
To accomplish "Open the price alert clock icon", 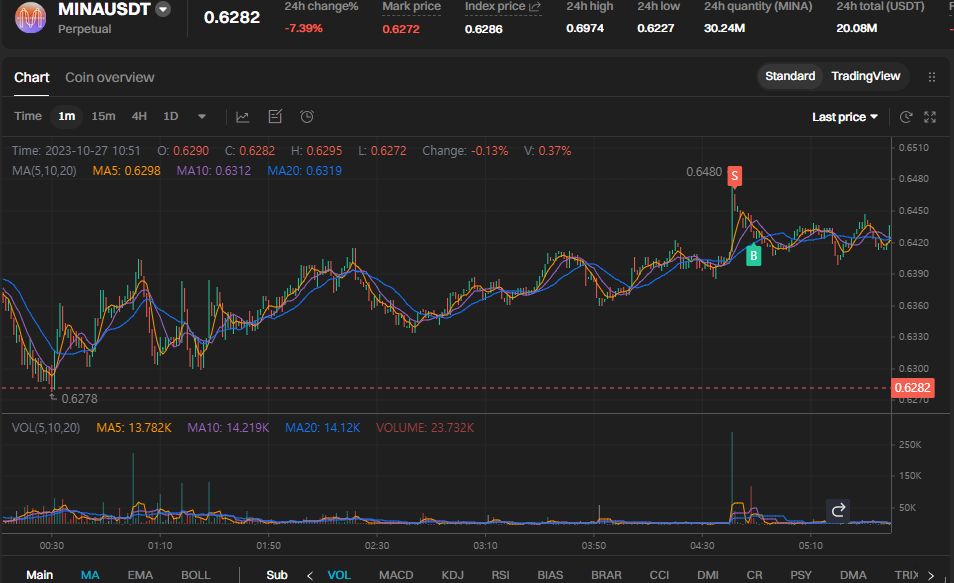I will [x=307, y=117].
